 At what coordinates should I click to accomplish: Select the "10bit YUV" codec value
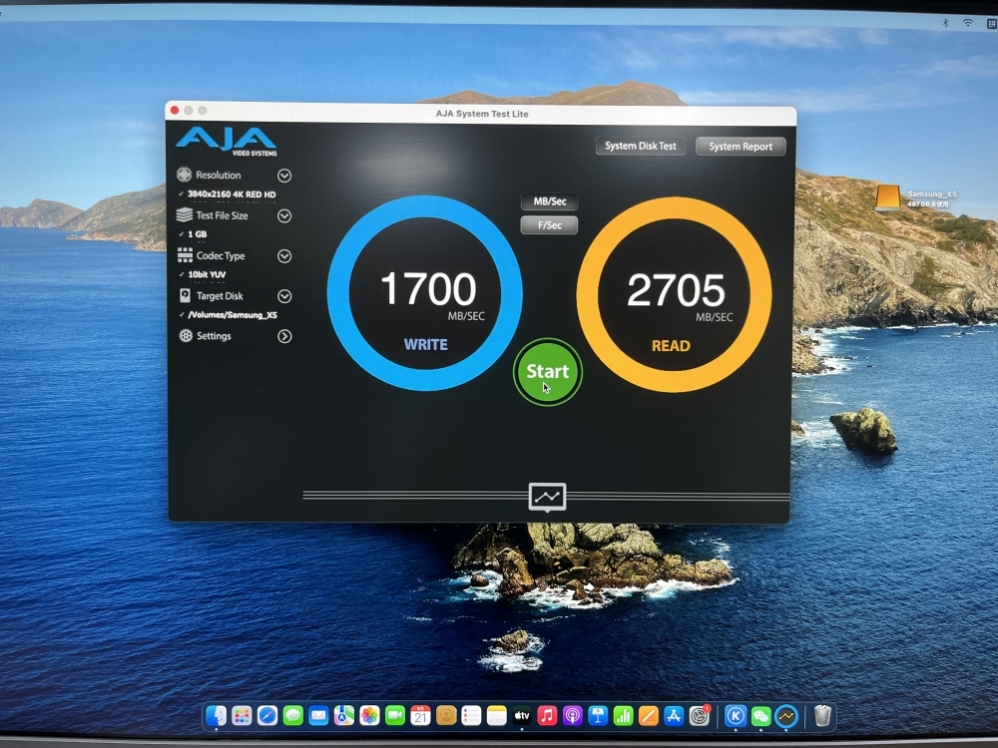(207, 274)
